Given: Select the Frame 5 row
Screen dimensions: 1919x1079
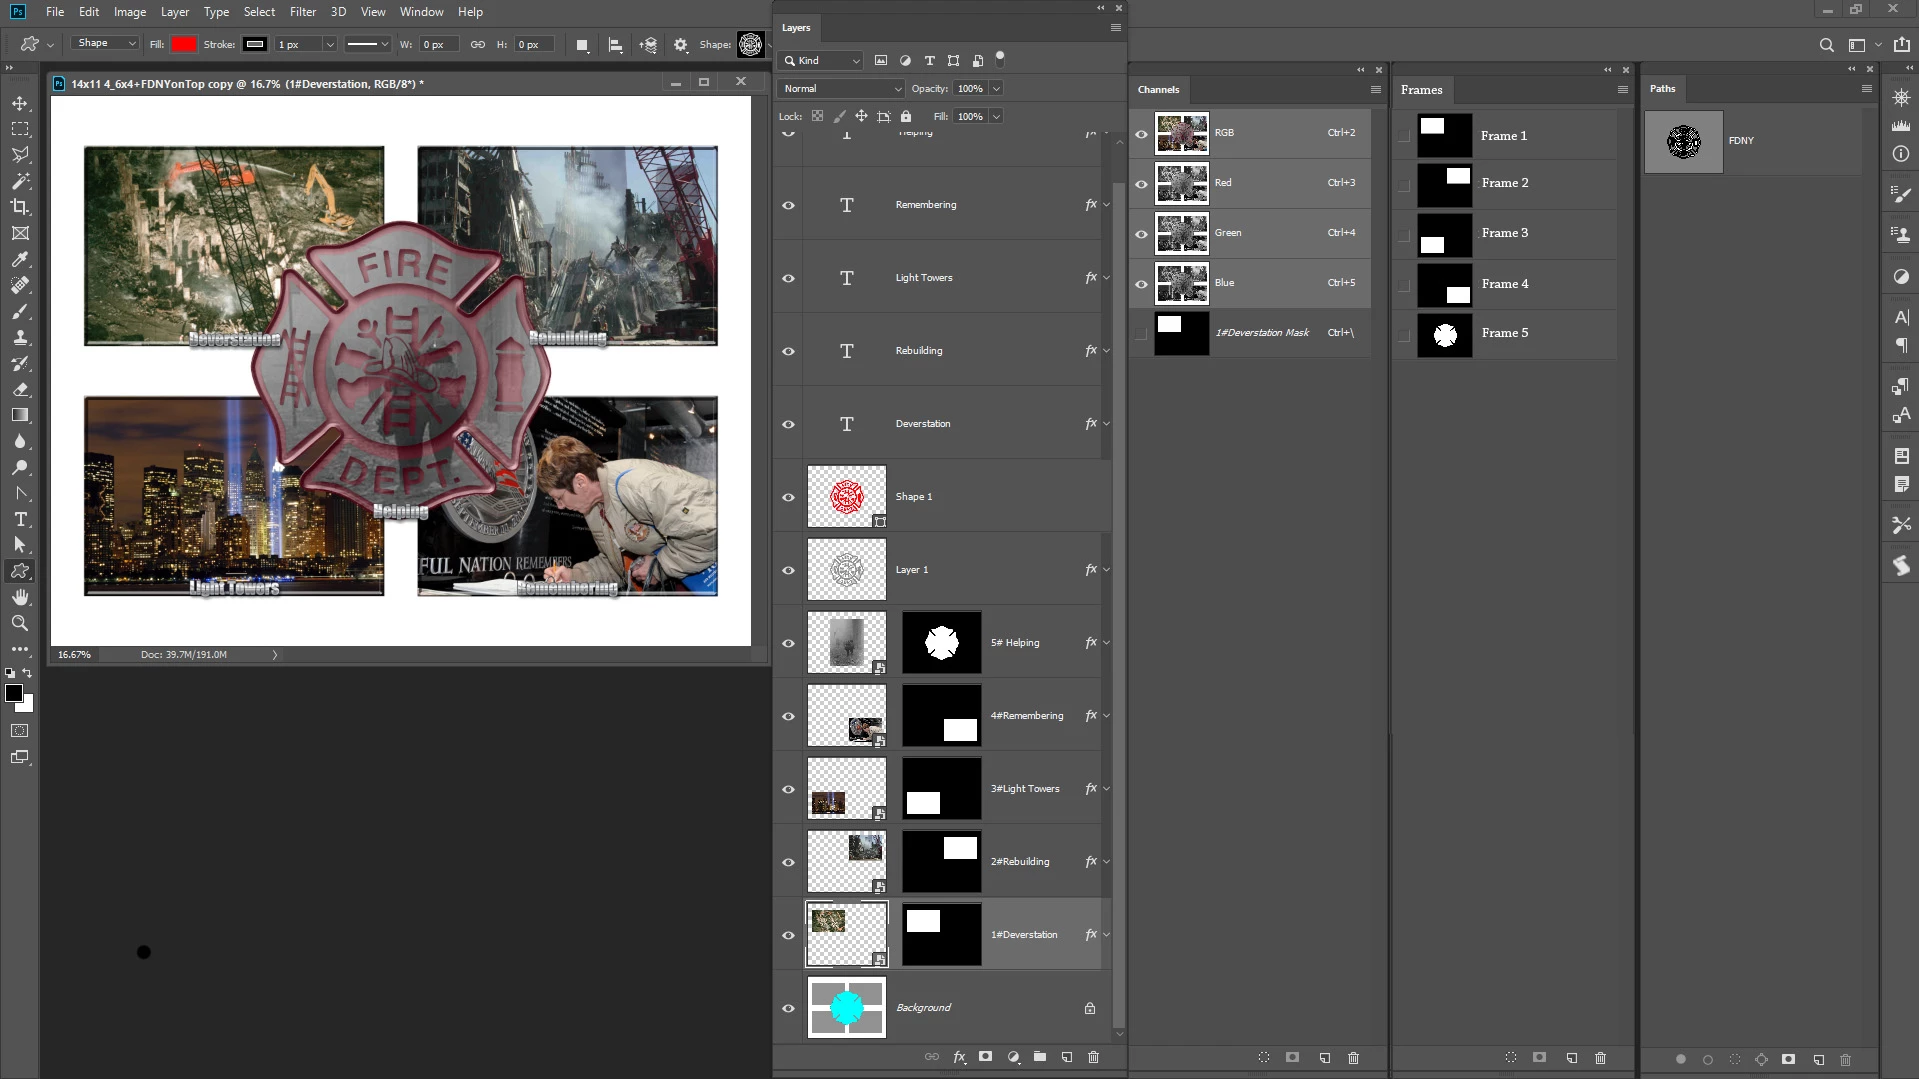Looking at the screenshot, I should (x=1506, y=334).
